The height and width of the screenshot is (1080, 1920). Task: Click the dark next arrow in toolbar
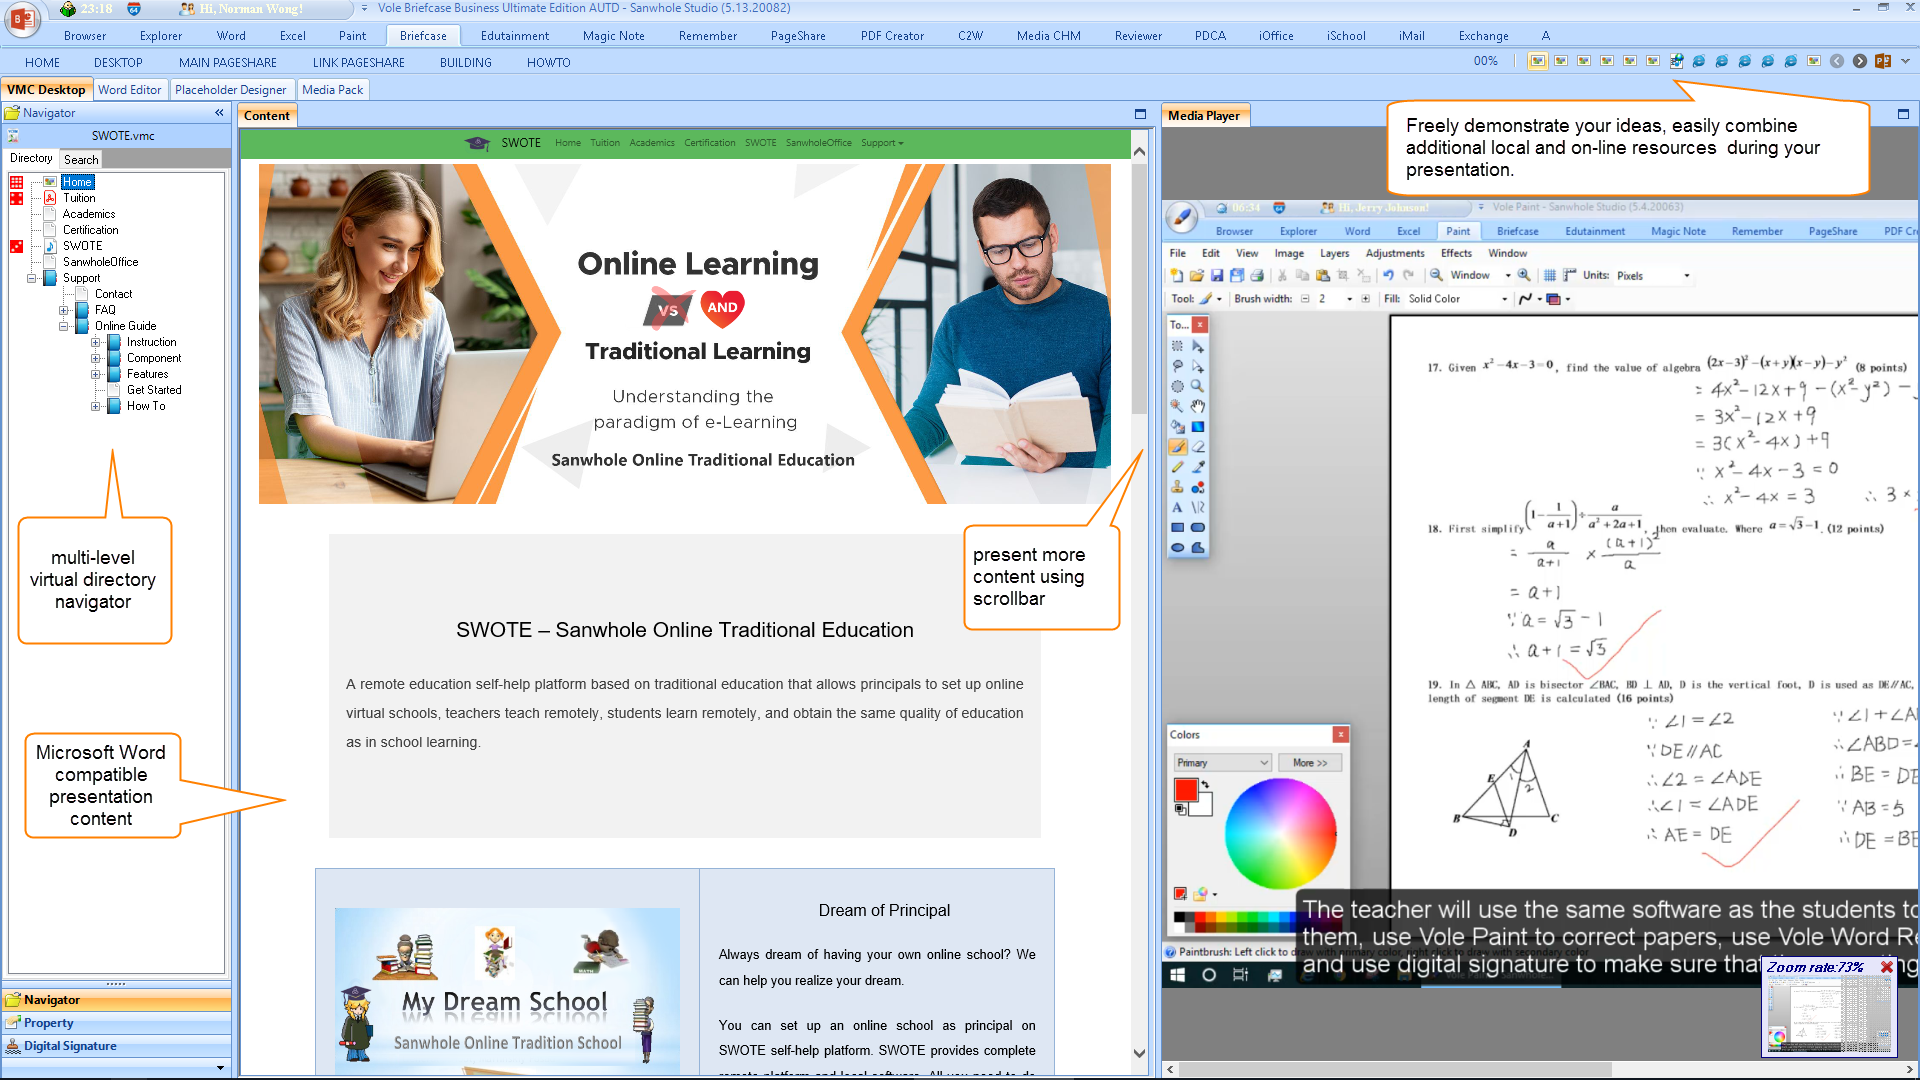click(x=1860, y=61)
